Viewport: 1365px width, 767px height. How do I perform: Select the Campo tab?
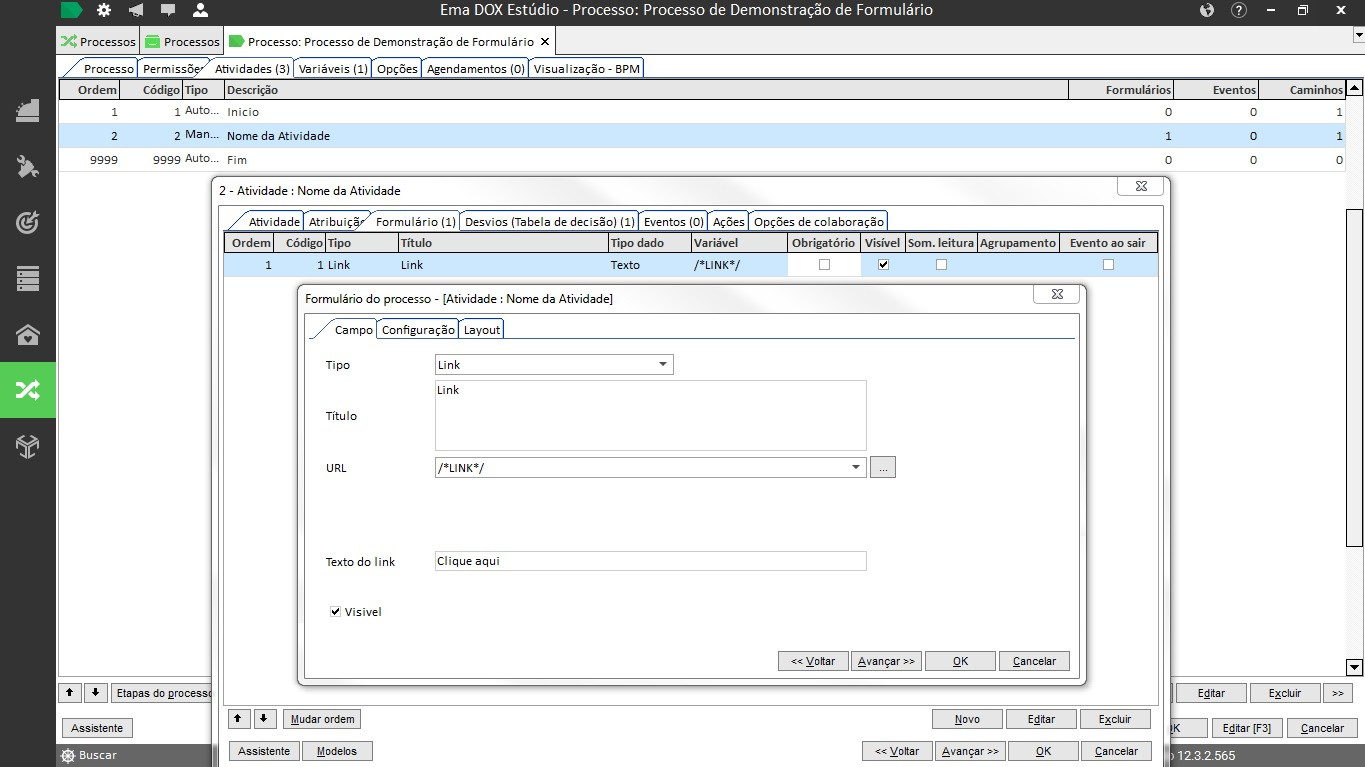(353, 329)
